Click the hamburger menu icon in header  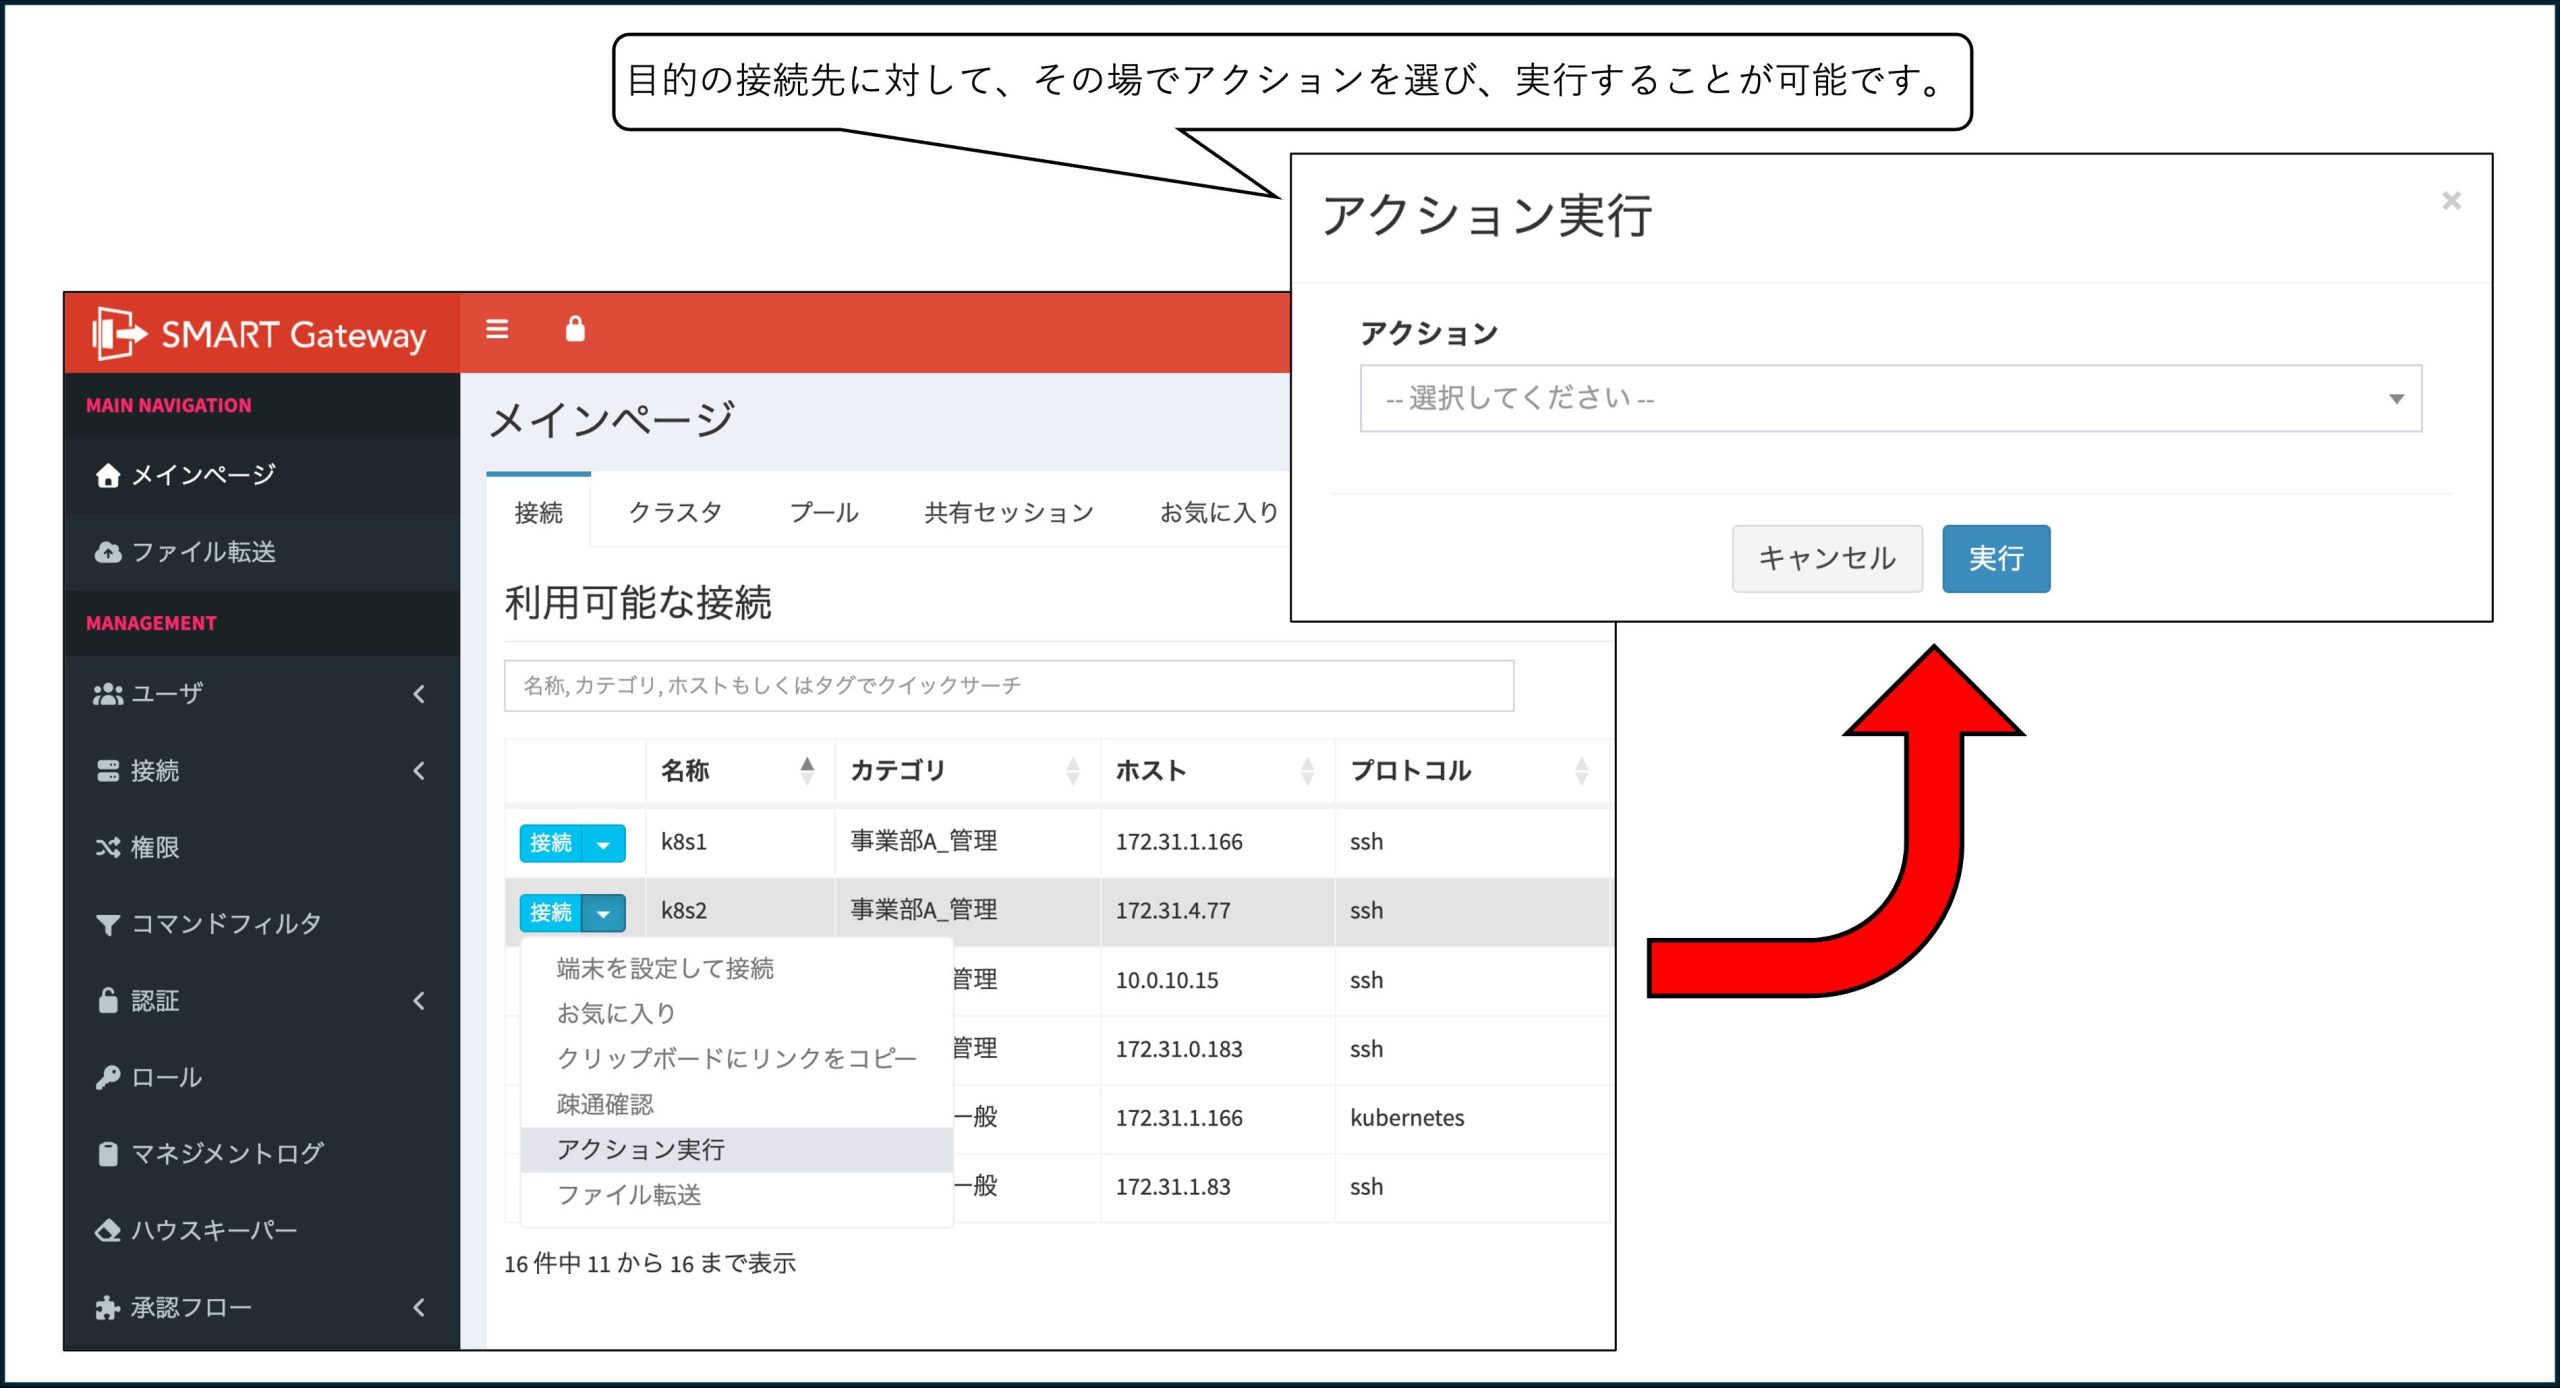tap(497, 329)
